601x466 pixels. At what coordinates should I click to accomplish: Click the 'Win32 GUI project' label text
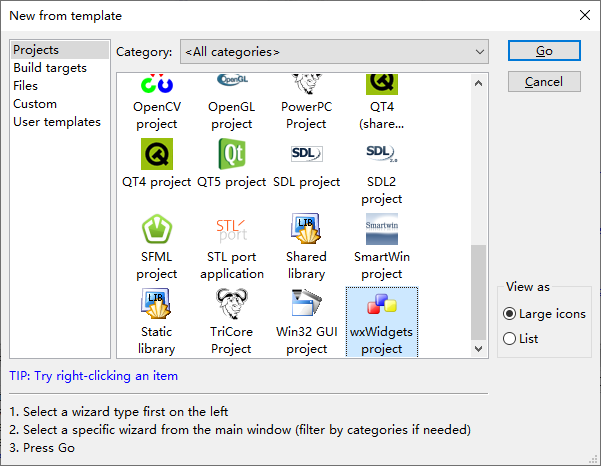coord(307,340)
